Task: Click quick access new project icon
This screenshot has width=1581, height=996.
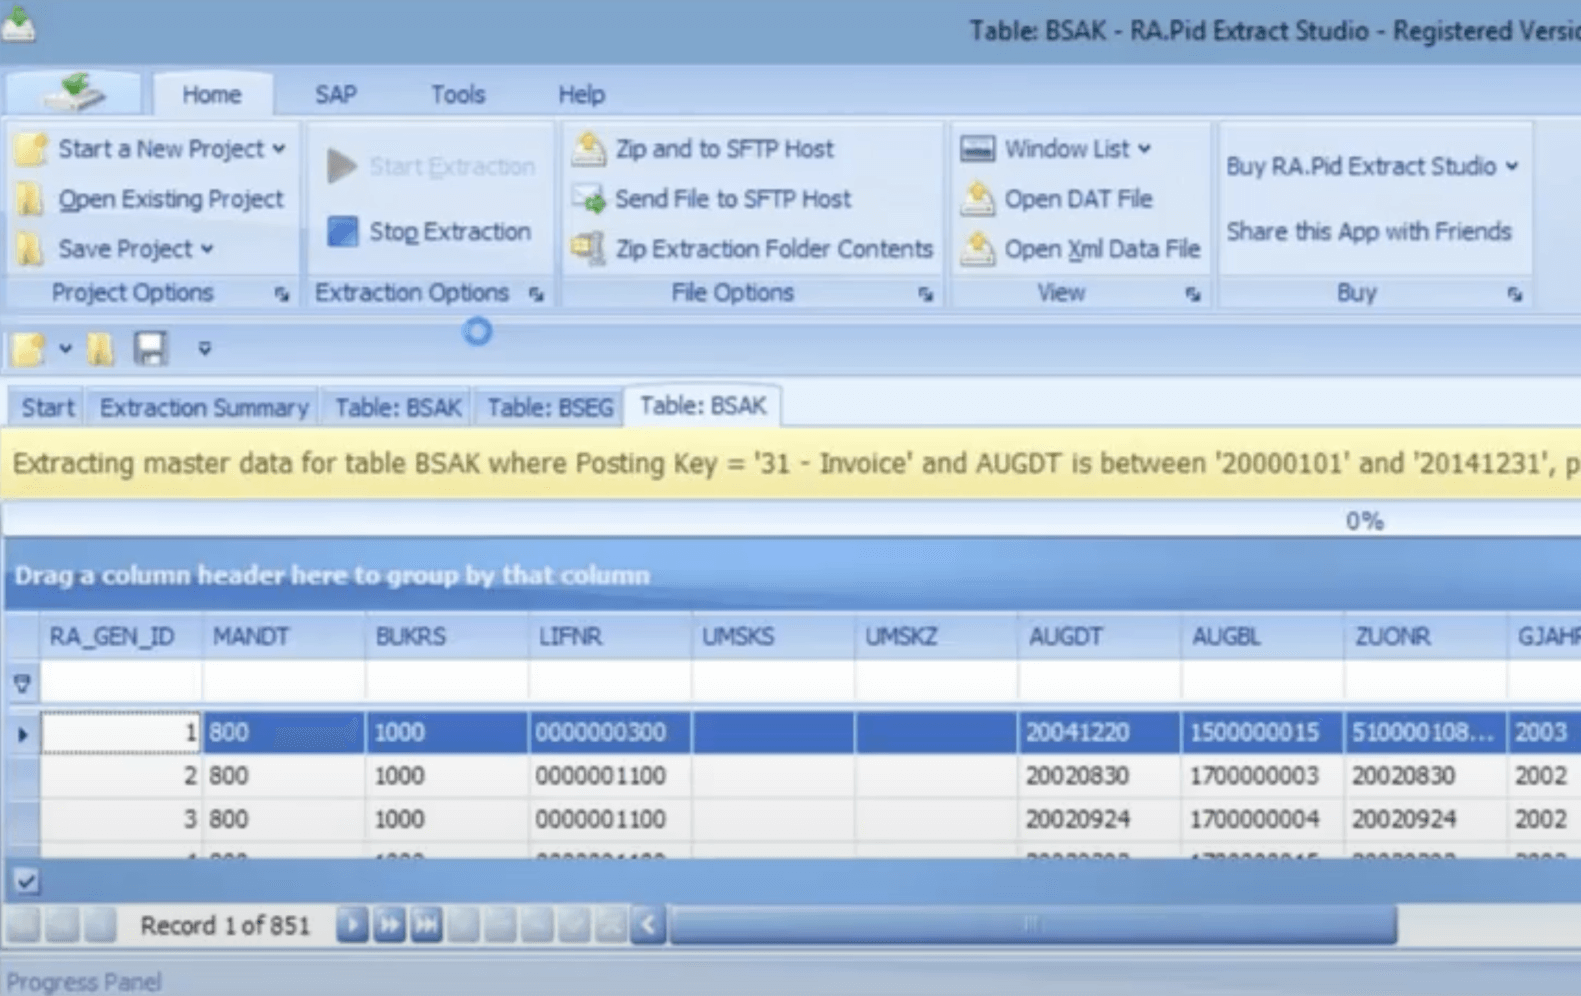Action: [x=28, y=348]
